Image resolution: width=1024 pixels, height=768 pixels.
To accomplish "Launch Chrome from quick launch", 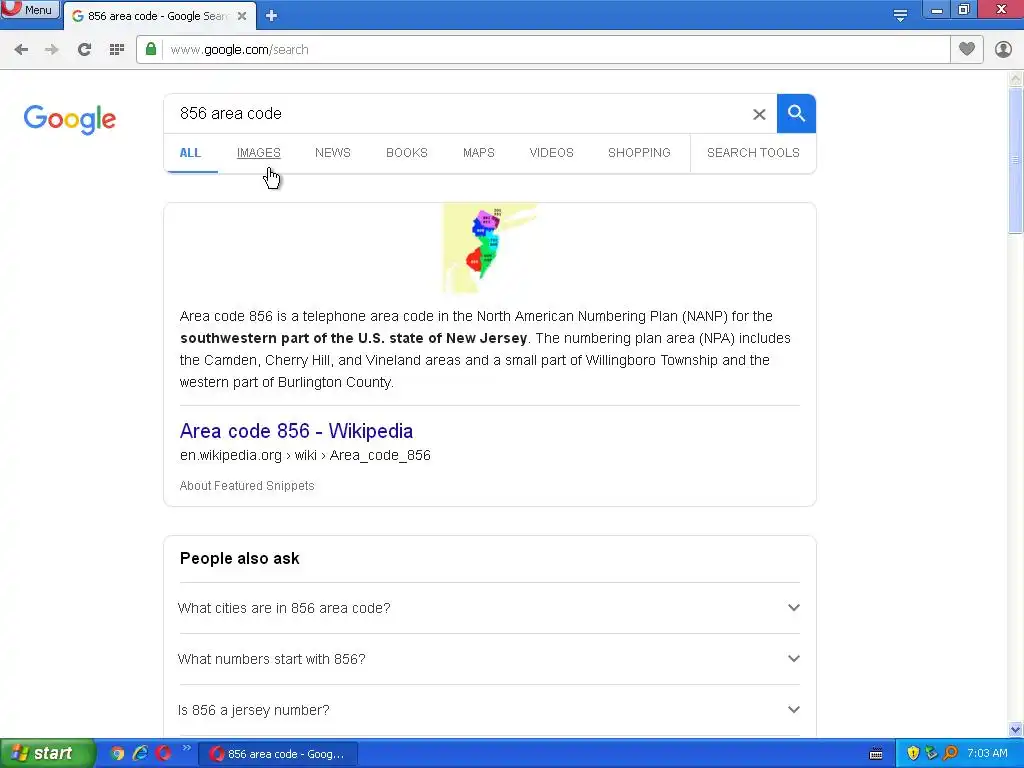I will tap(117, 754).
